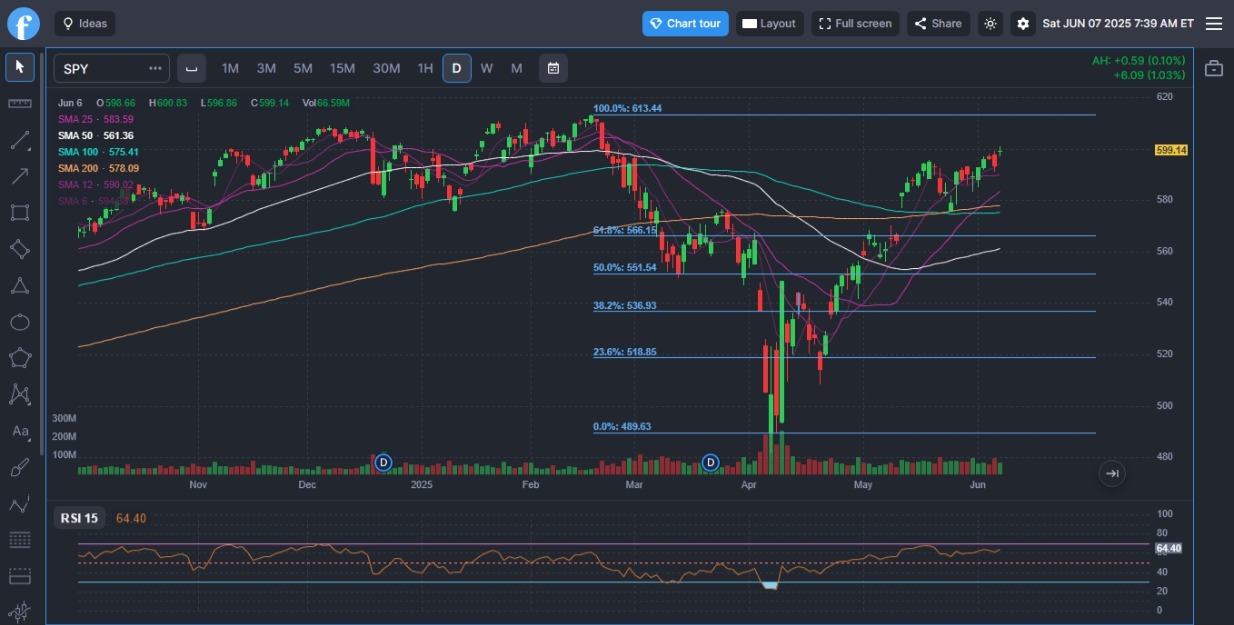Click the 23.6%: 518.85 Fibonacci label
This screenshot has width=1234, height=625.
(x=625, y=352)
